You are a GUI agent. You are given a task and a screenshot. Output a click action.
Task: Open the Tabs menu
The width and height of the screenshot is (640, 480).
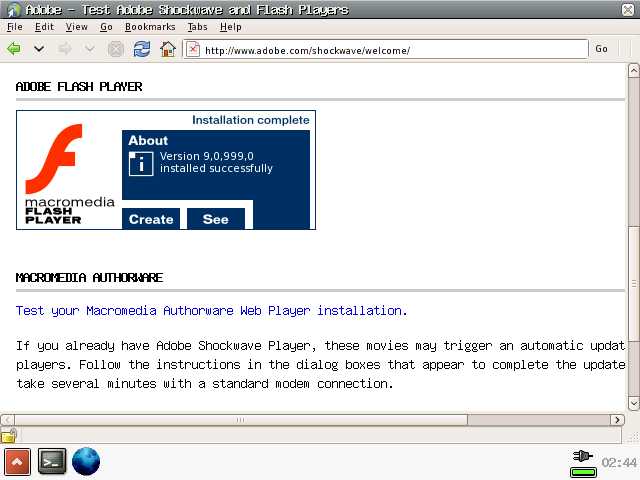coord(198,27)
